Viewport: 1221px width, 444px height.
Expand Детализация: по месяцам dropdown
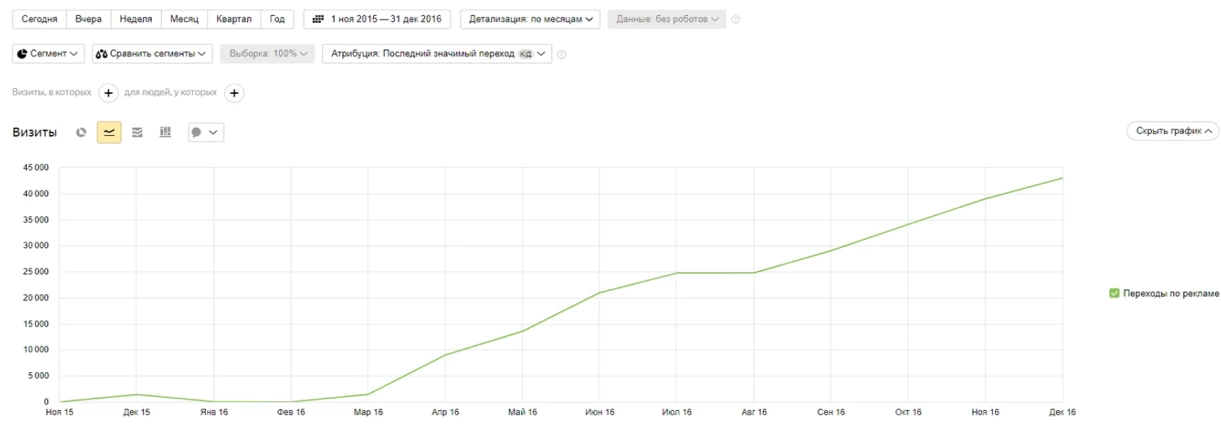coord(530,19)
